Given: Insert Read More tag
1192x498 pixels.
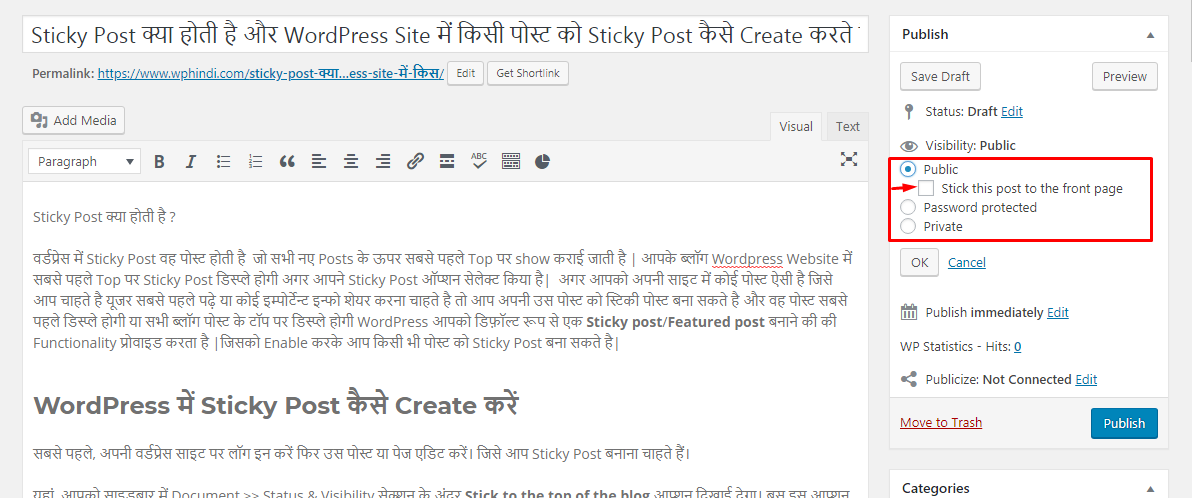Looking at the screenshot, I should tap(447, 161).
